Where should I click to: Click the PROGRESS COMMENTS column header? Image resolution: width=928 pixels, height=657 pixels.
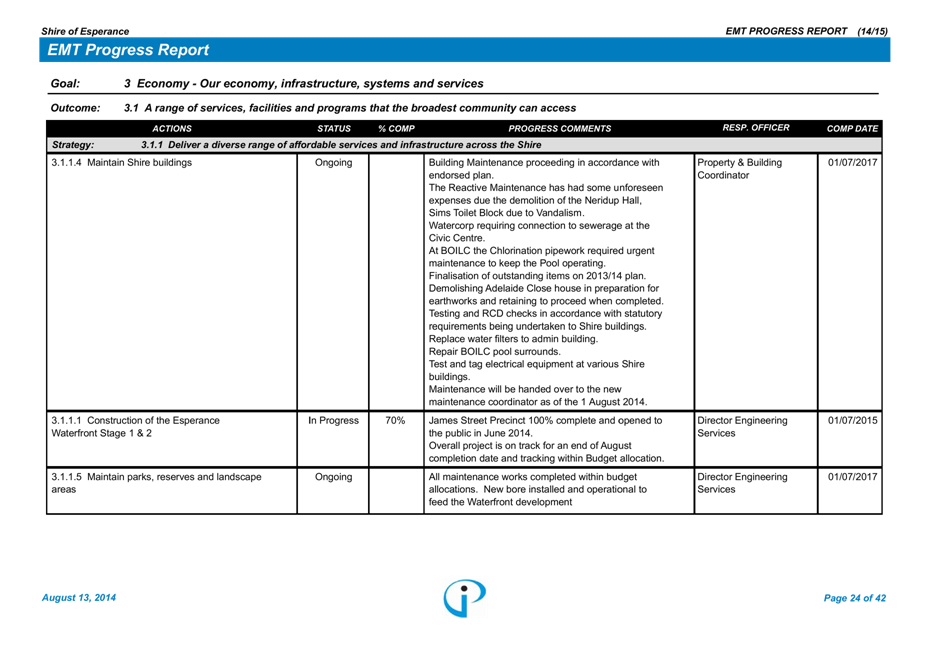pos(560,128)
